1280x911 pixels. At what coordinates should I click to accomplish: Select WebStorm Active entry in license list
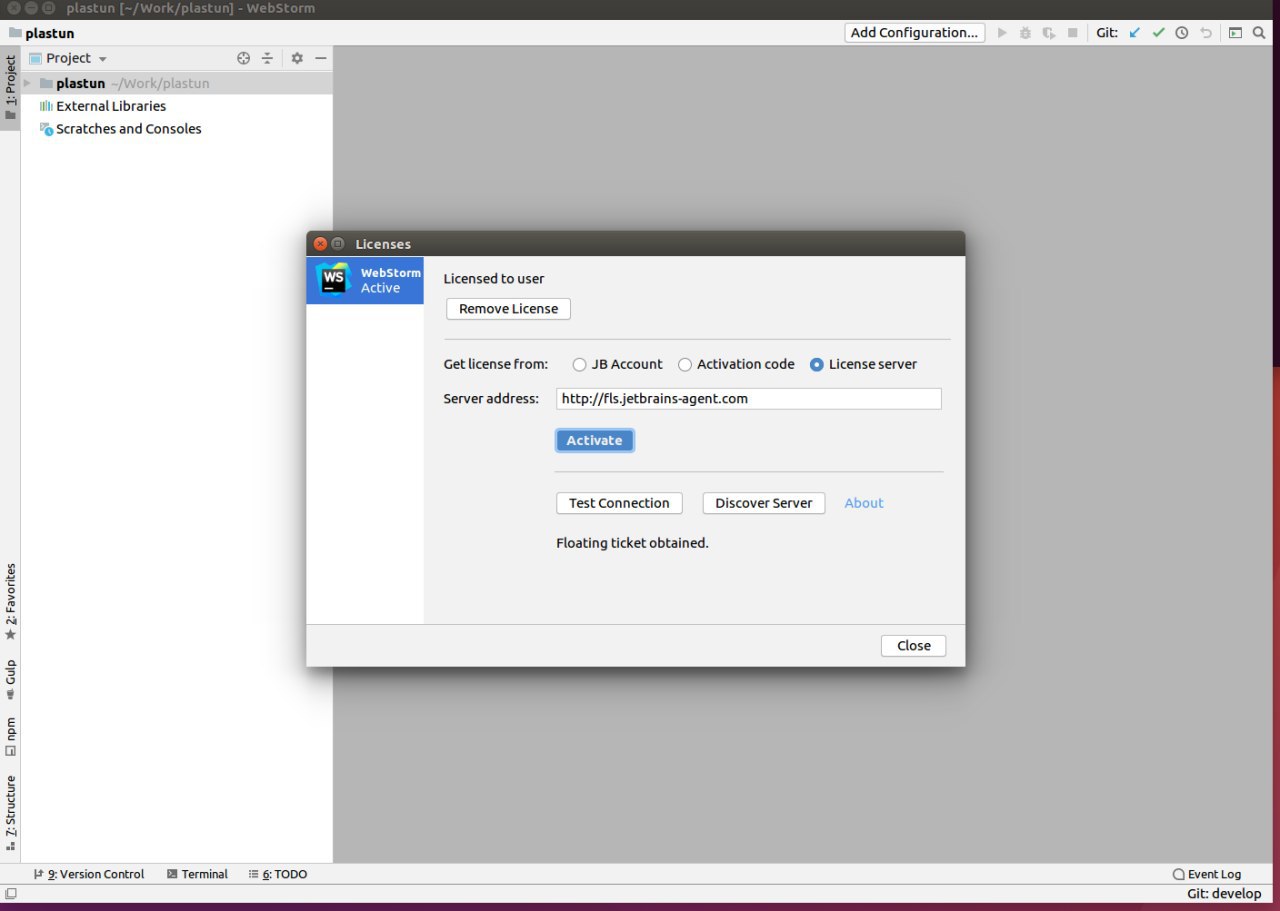click(x=365, y=280)
